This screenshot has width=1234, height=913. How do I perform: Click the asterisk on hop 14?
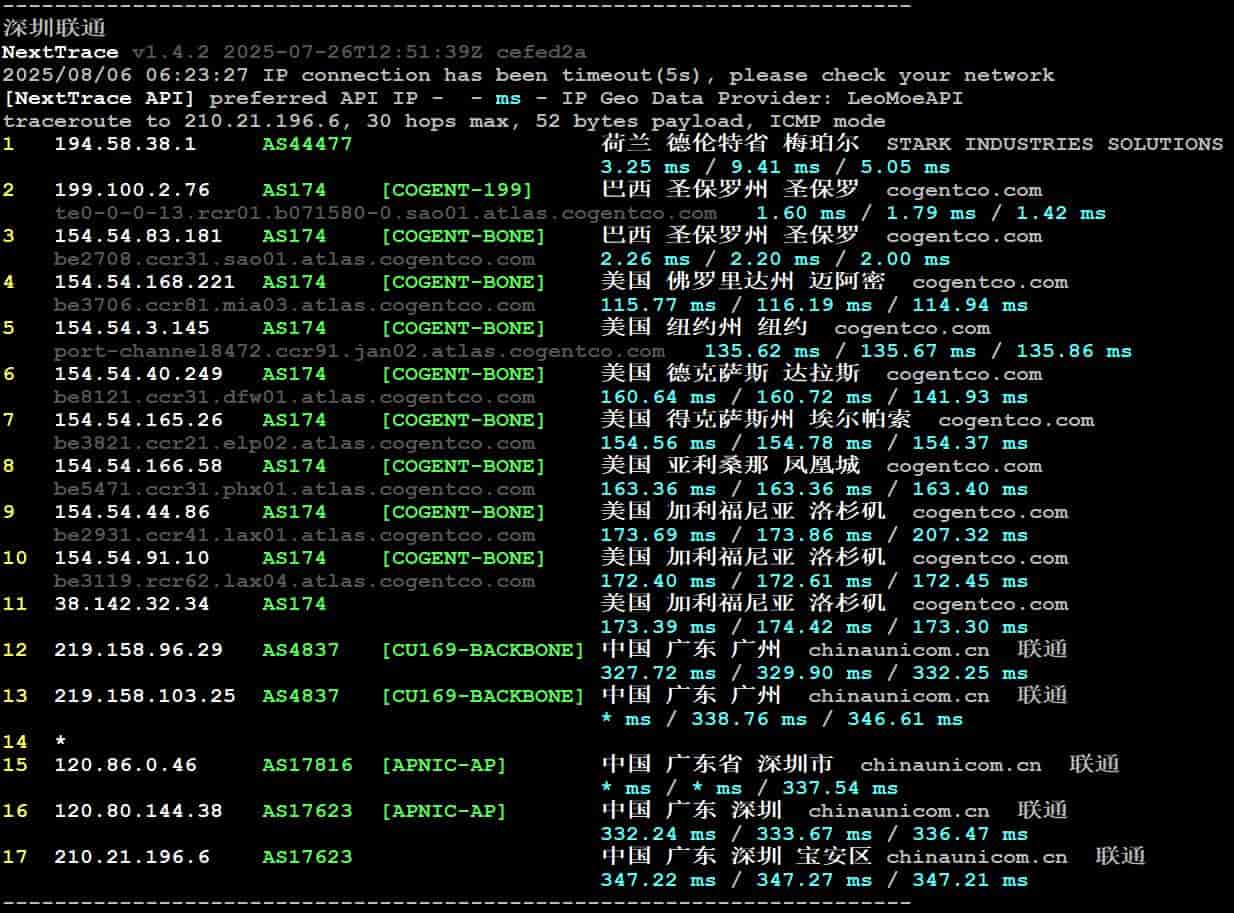click(60, 742)
